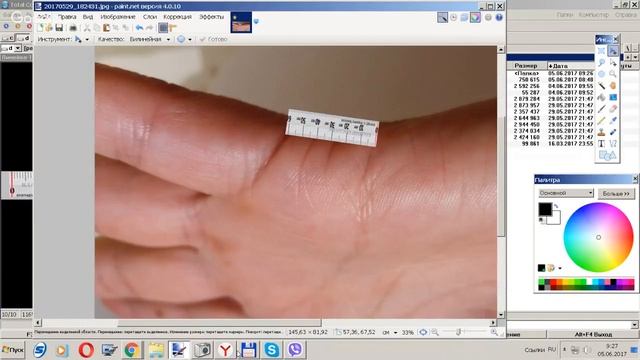
Task: Pick a color on the color wheel
Action: [x=598, y=237]
